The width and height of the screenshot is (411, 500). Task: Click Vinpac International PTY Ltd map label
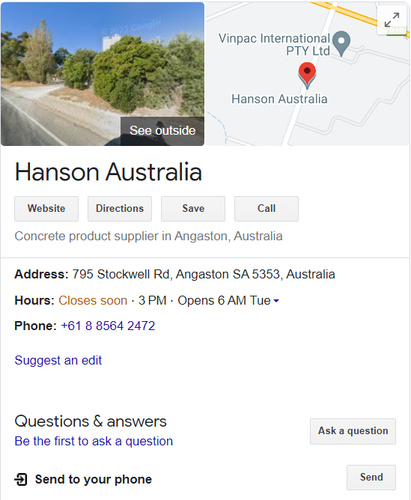pyautogui.click(x=274, y=44)
